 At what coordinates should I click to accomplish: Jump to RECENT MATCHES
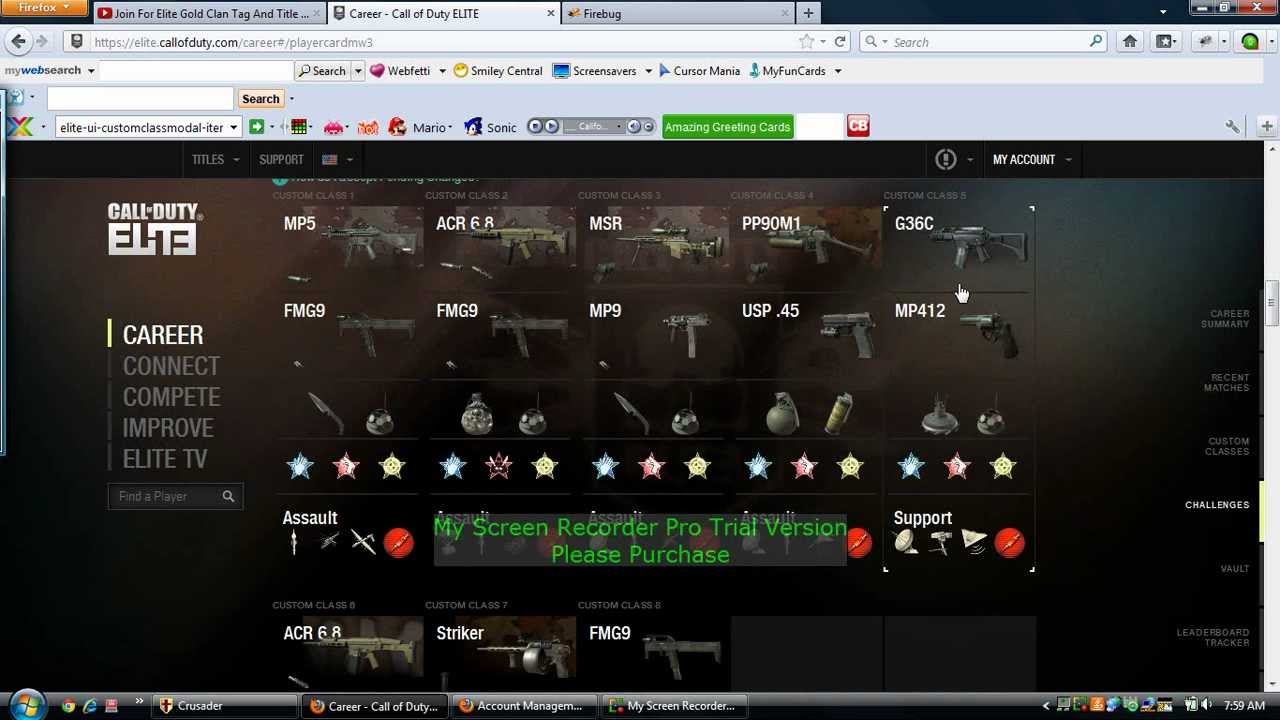[x=1225, y=382]
